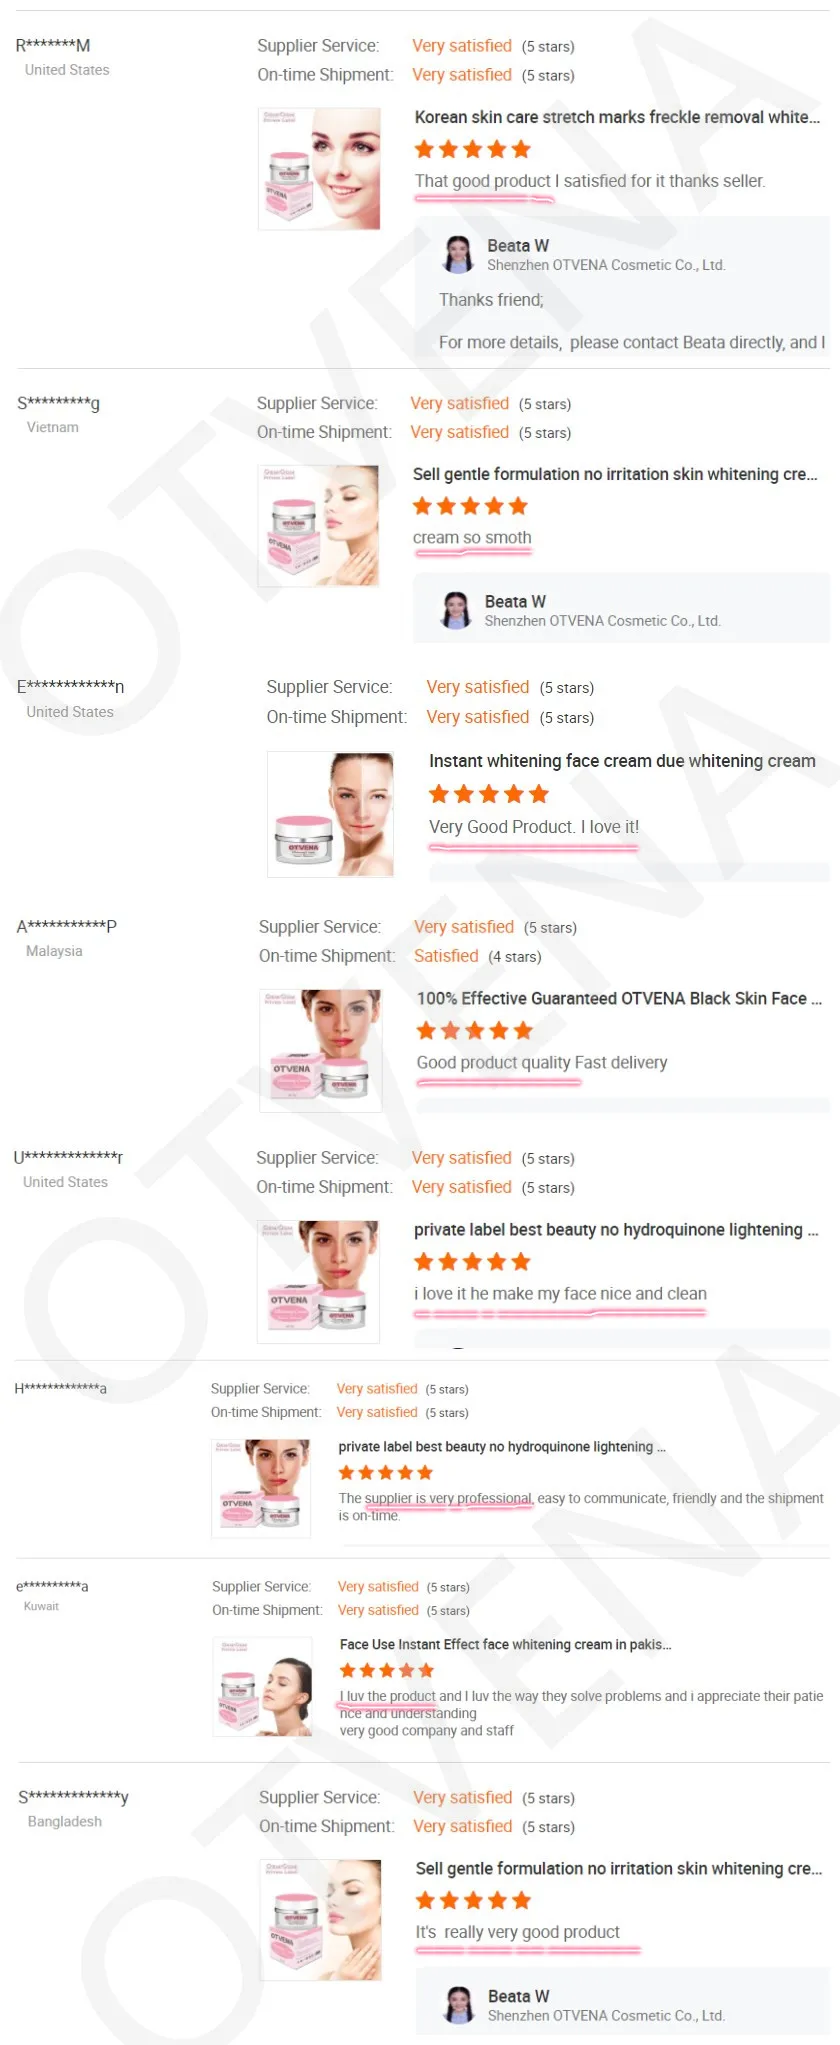The image size is (840, 2045).
Task: Click stars under 100% Effective Guaranteed OTVENA review
Action: point(475,1031)
